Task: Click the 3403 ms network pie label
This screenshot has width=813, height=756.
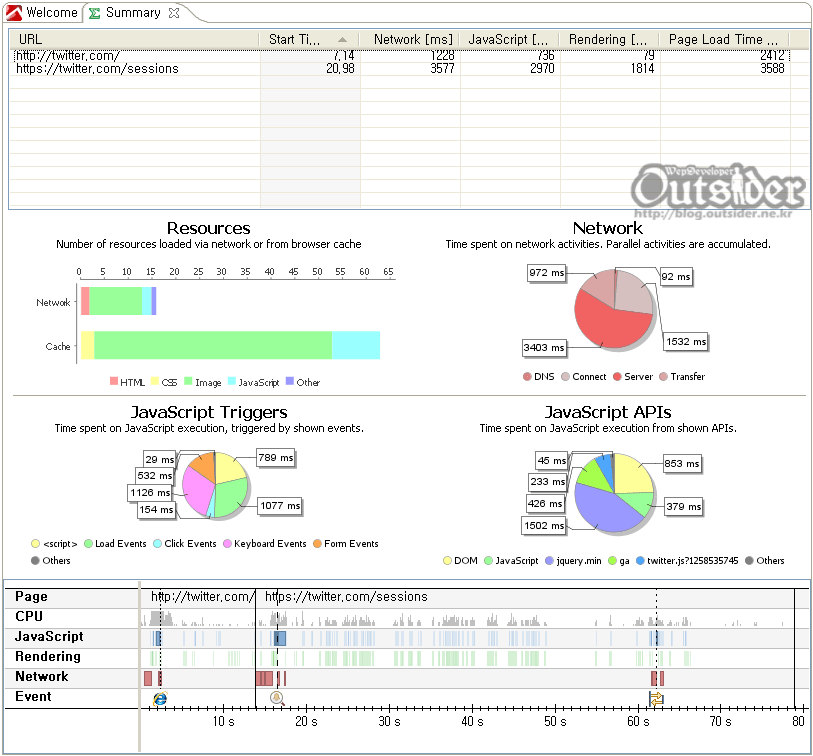Action: point(543,347)
